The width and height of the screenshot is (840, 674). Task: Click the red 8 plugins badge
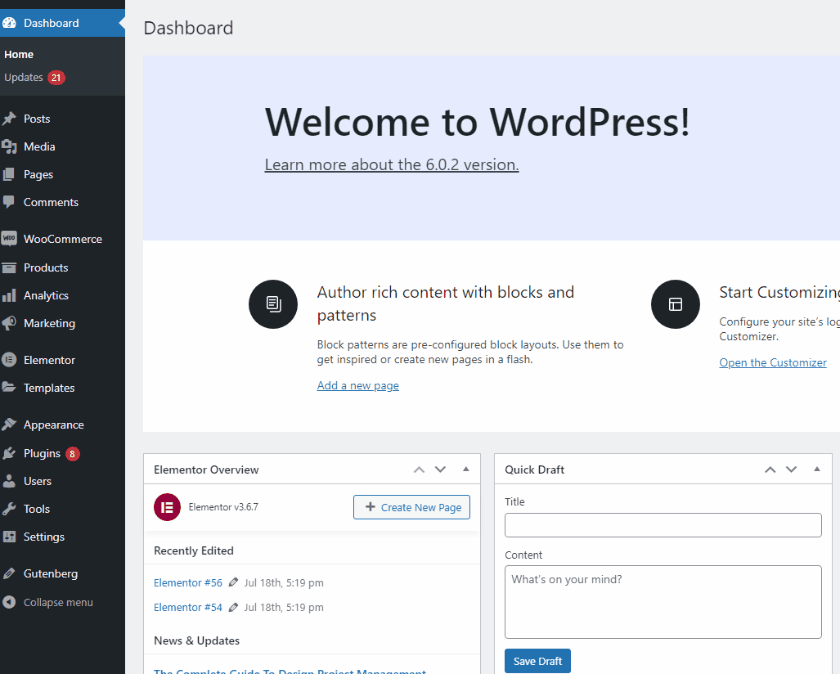72,454
